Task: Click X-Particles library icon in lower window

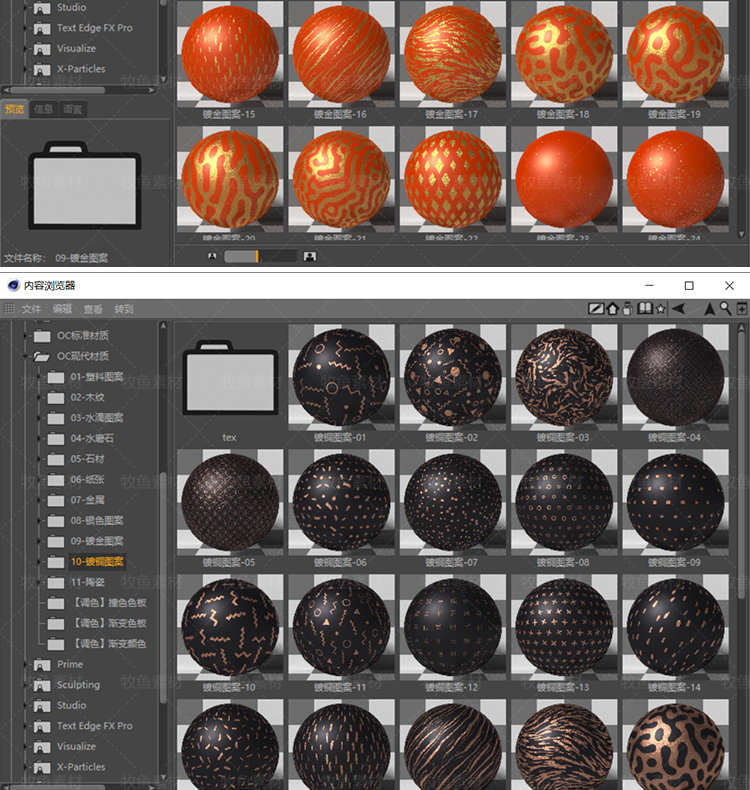Action: click(42, 767)
